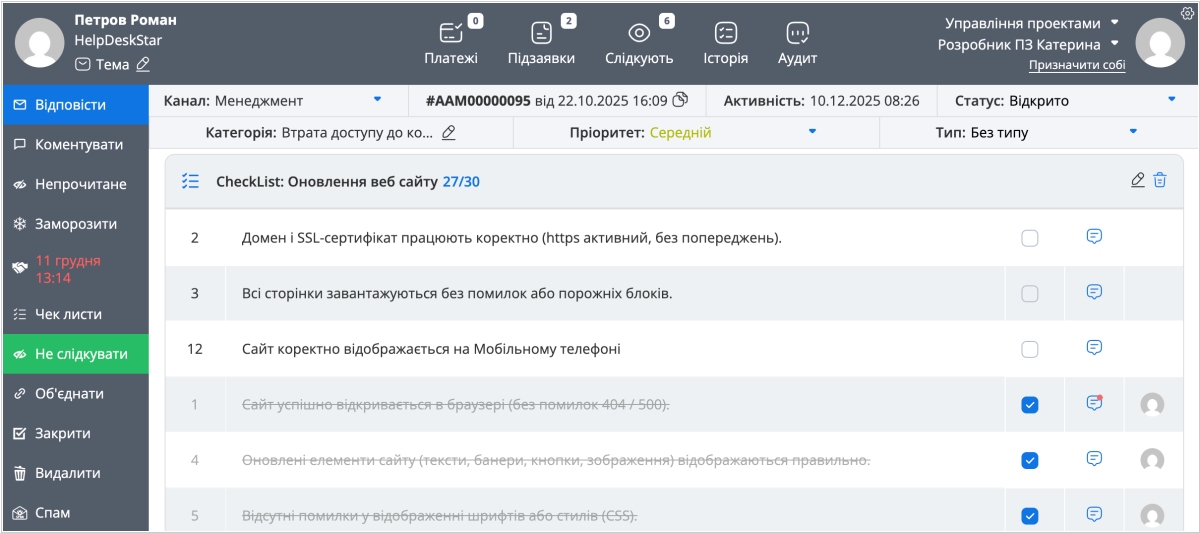Open the Історія history icon
Viewport: 1200px width, 533px height.
(726, 34)
